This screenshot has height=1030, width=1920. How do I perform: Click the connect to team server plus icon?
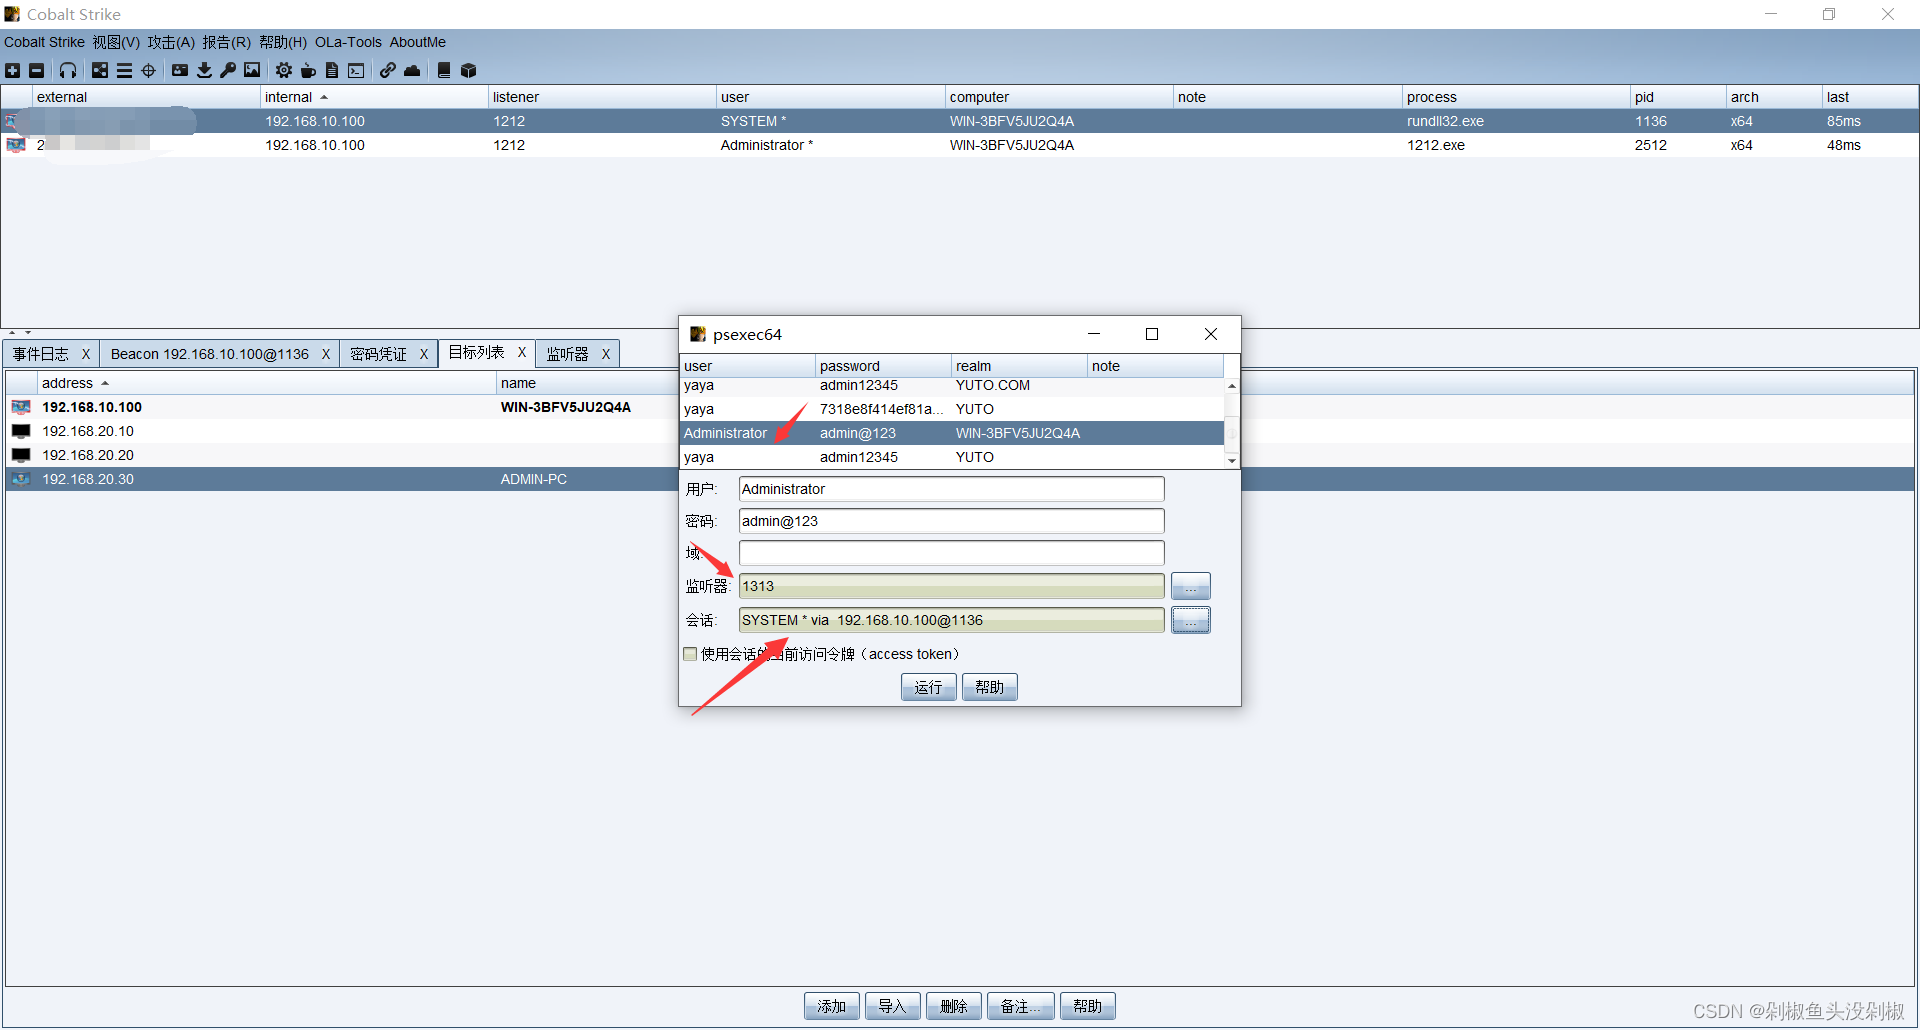pyautogui.click(x=12, y=70)
